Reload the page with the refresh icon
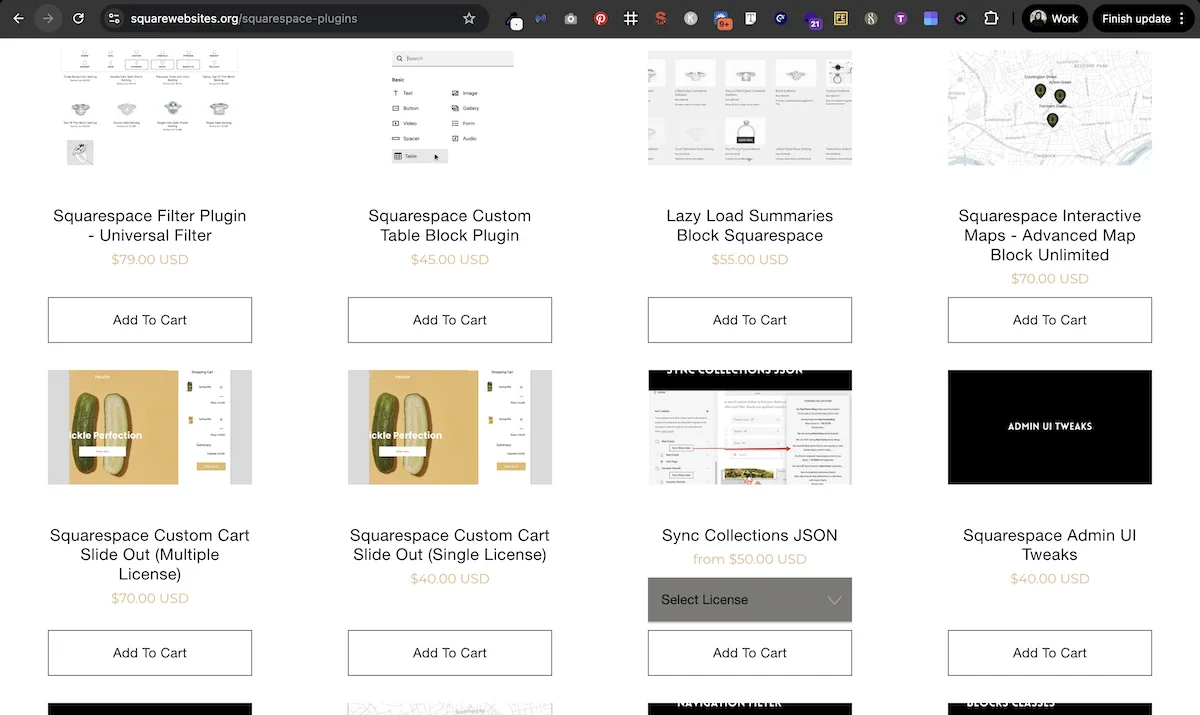The height and width of the screenshot is (715, 1200). [78, 18]
